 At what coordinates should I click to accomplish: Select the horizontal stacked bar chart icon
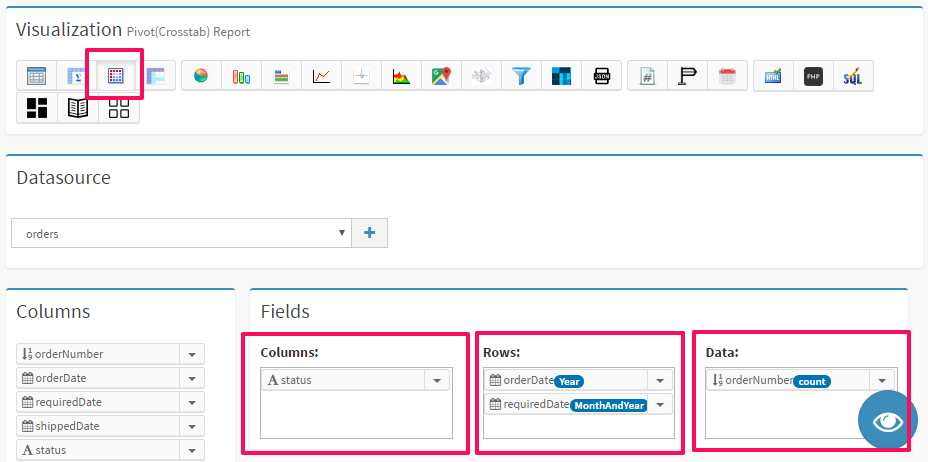tap(281, 76)
